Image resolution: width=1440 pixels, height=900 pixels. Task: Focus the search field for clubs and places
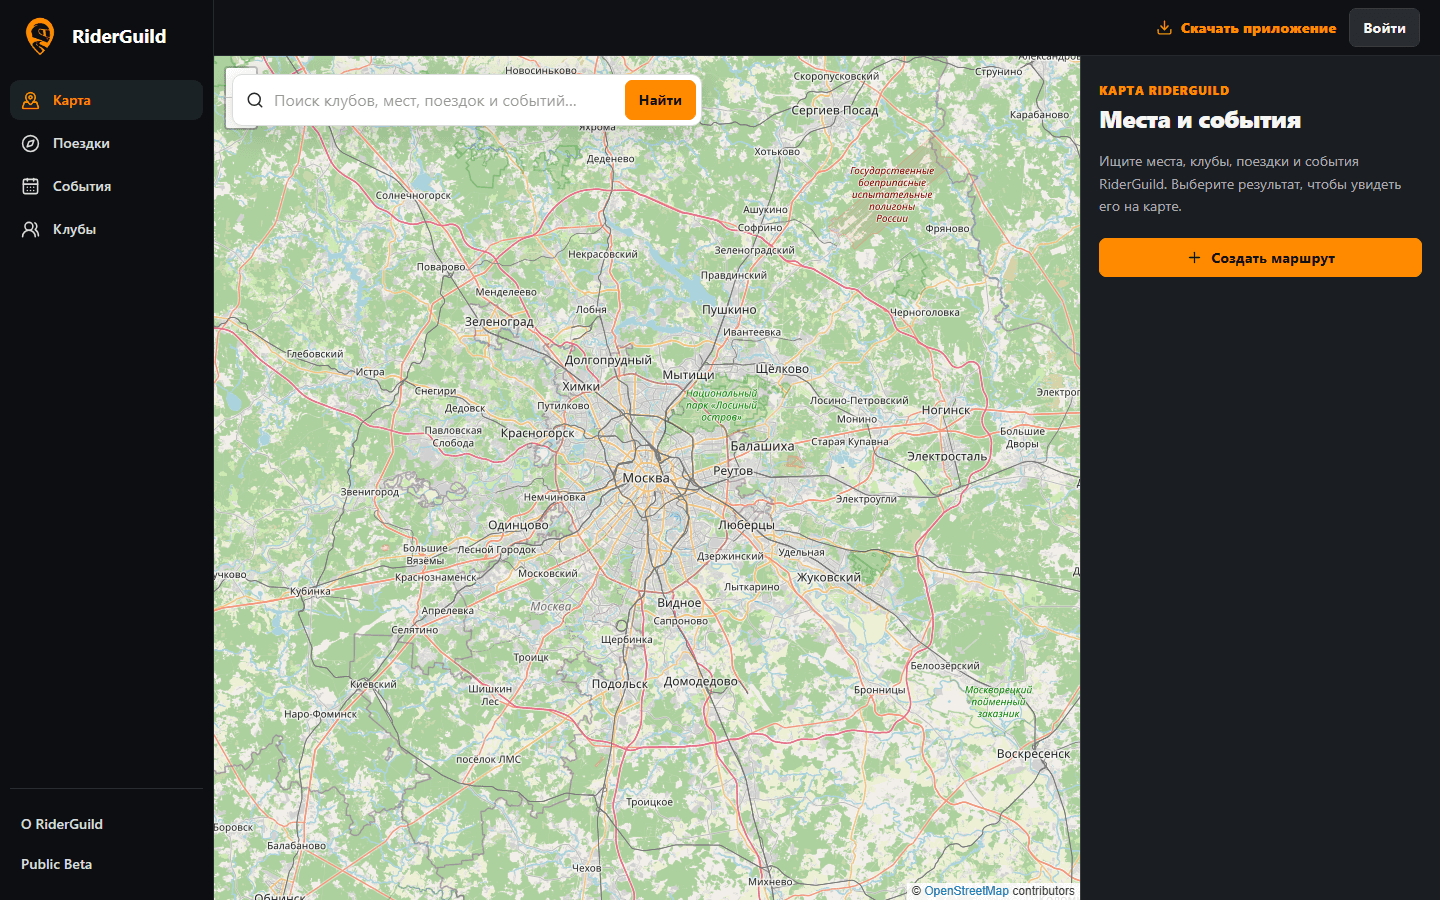tap(445, 100)
